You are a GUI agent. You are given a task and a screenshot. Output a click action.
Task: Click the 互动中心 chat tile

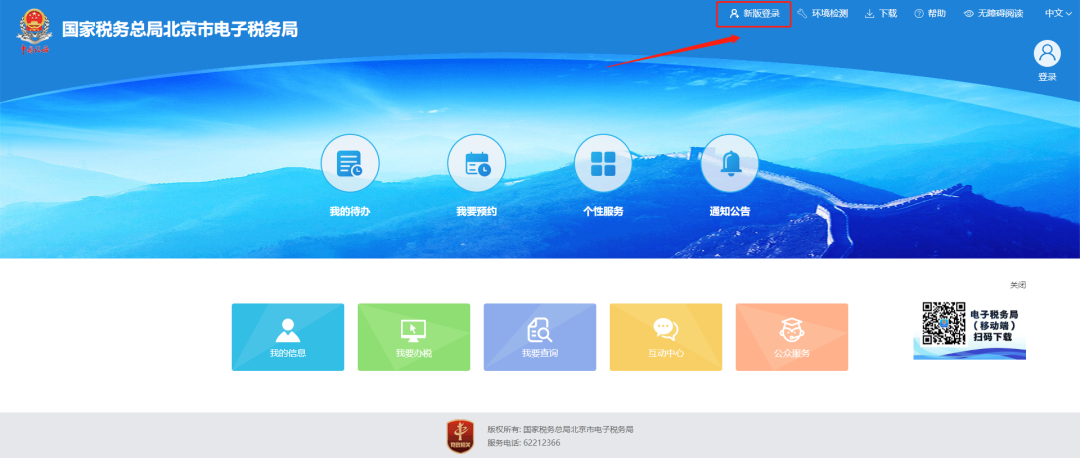tap(666, 337)
